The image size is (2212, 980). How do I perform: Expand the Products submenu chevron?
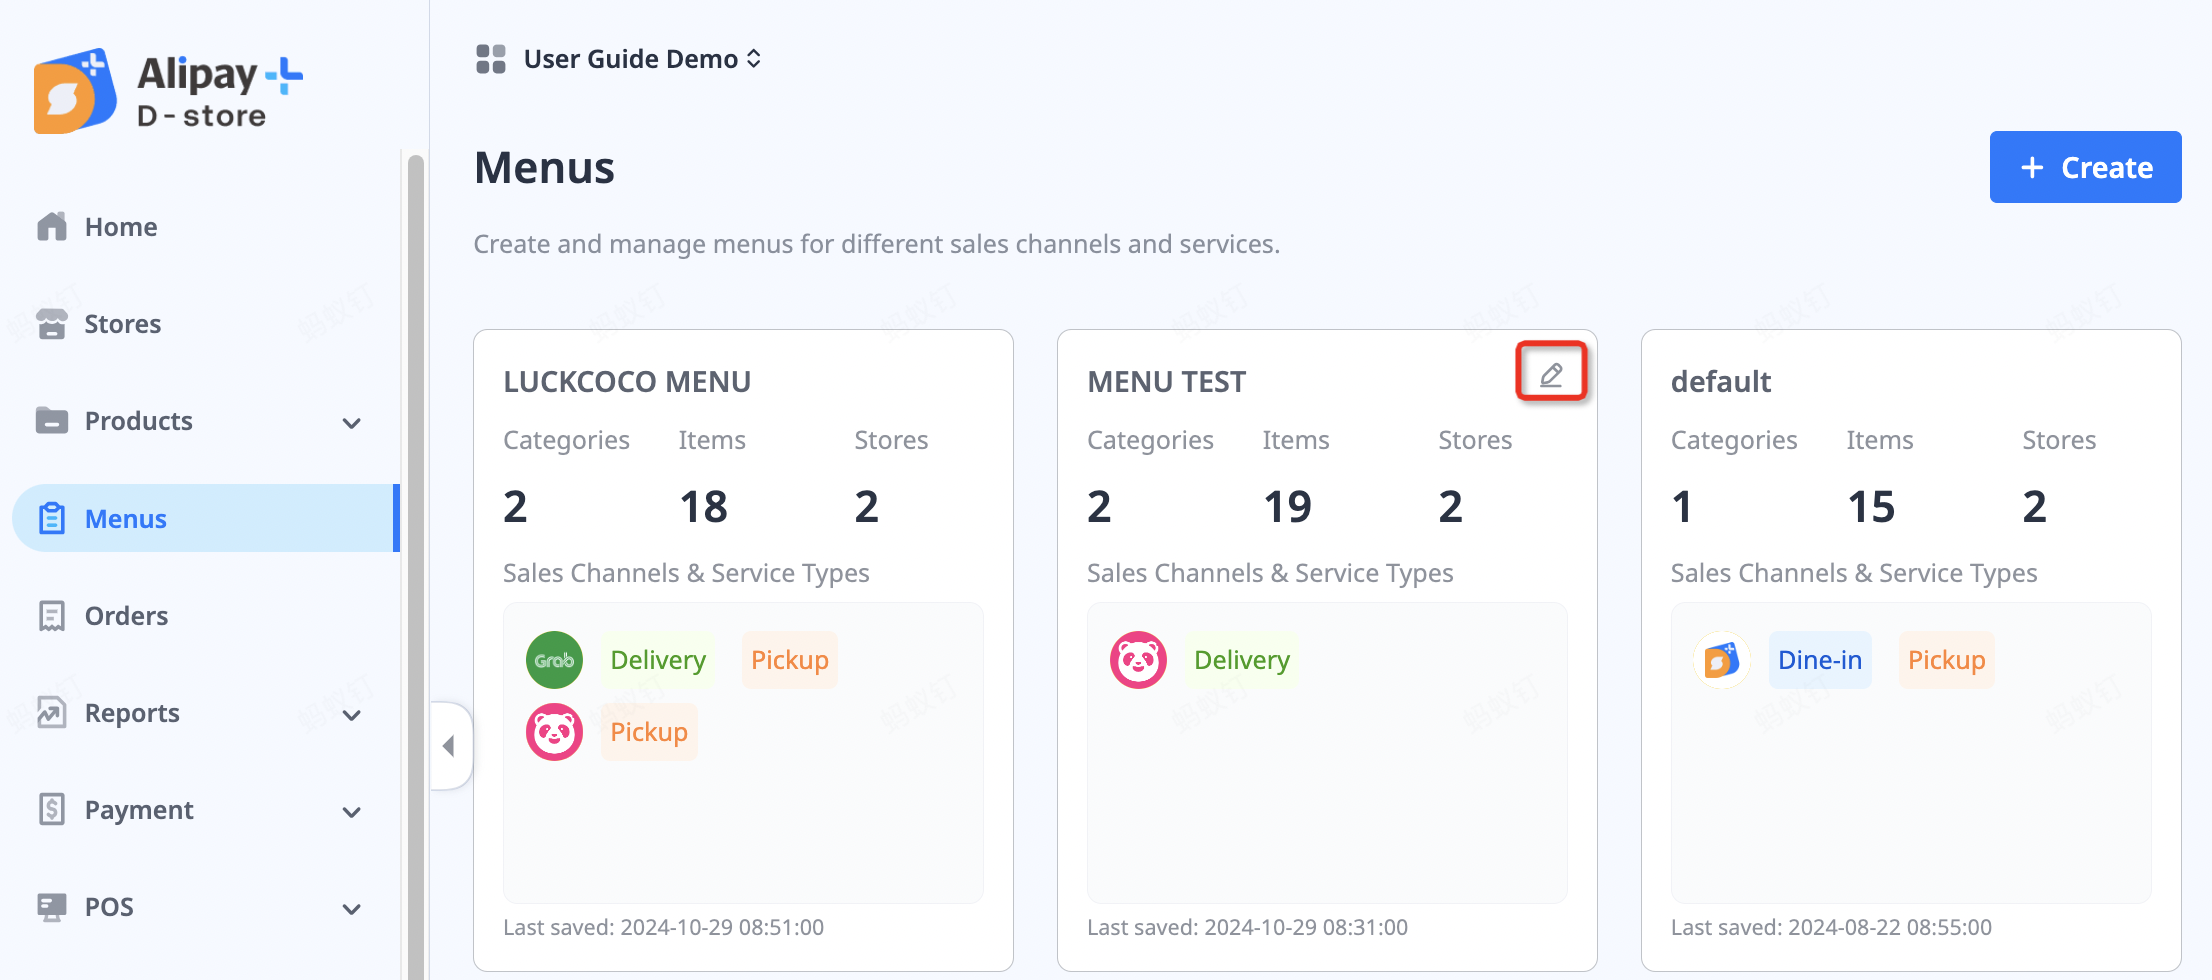pyautogui.click(x=351, y=423)
